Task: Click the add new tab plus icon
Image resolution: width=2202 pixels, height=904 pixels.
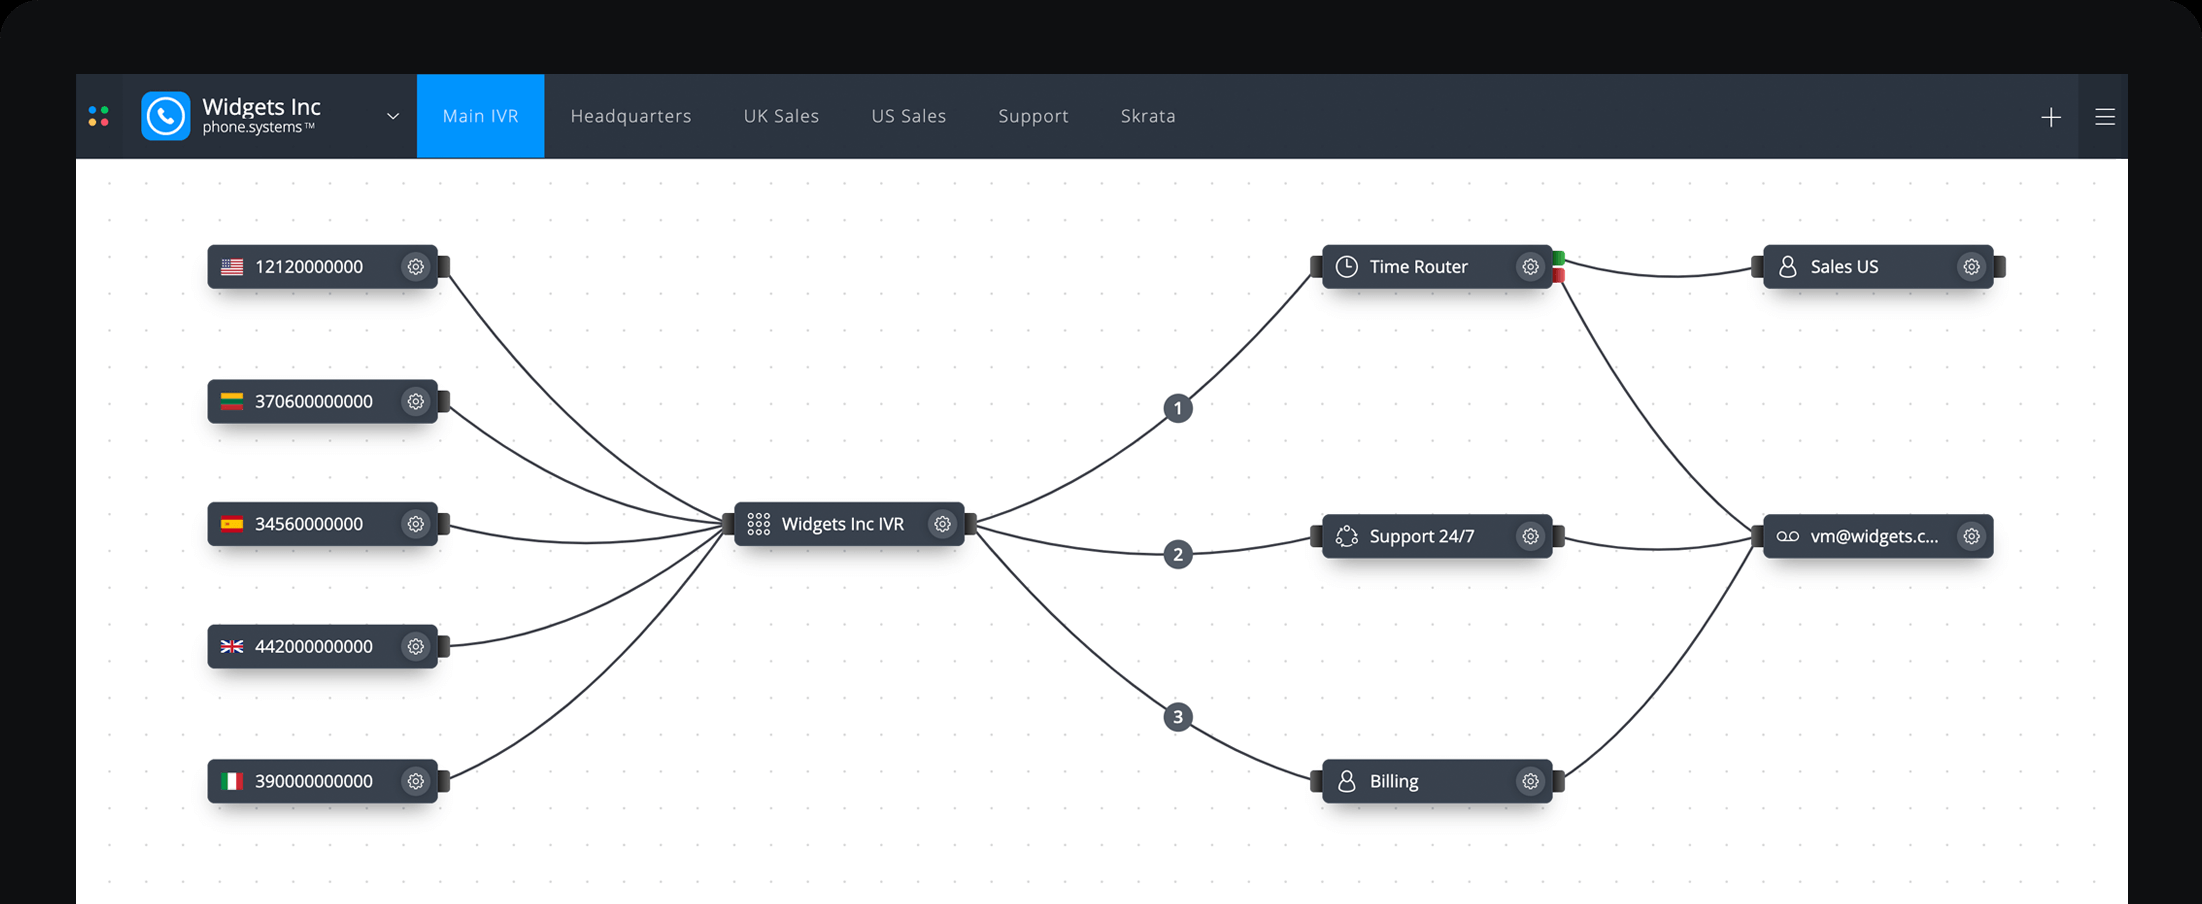Action: coord(2051,117)
